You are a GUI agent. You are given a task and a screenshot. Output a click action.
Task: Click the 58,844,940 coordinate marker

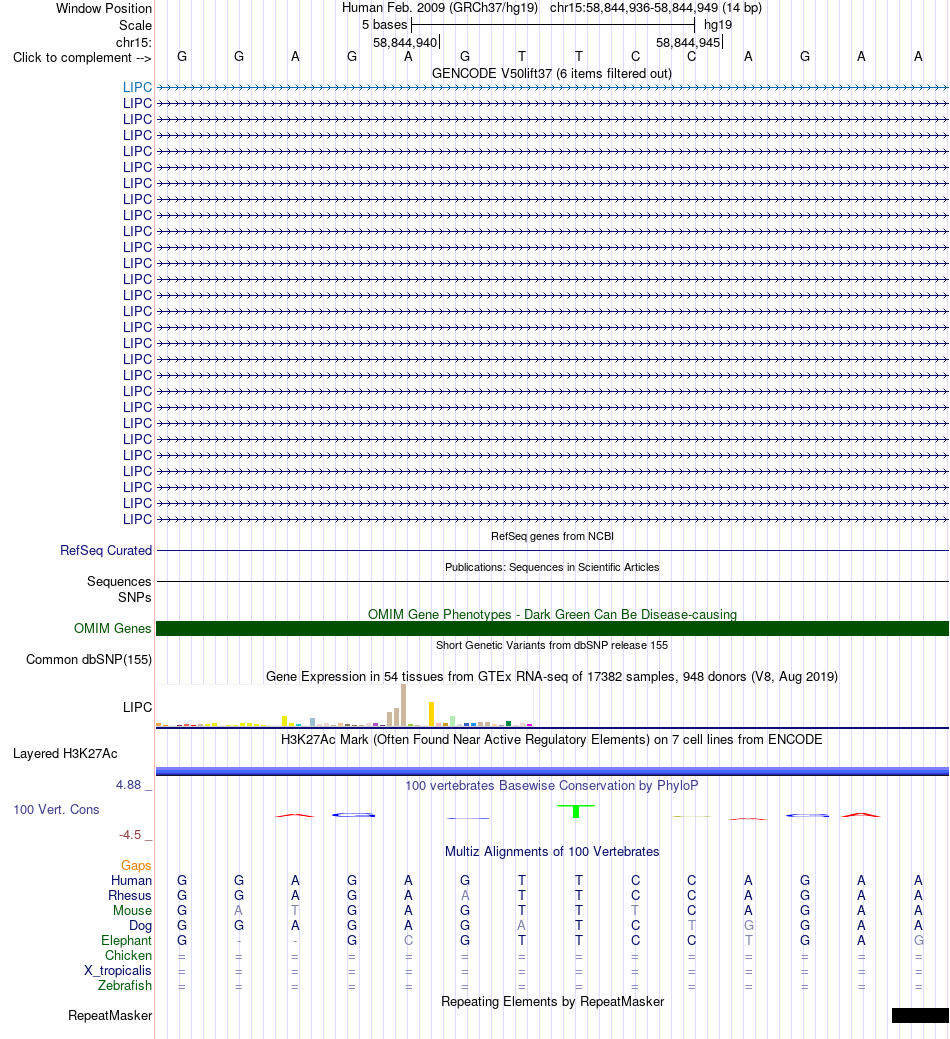pos(405,42)
